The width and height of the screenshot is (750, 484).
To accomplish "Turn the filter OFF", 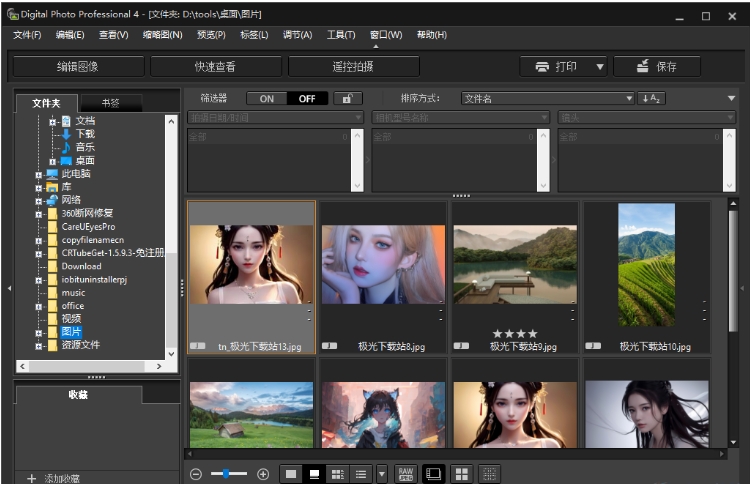I will [x=307, y=99].
